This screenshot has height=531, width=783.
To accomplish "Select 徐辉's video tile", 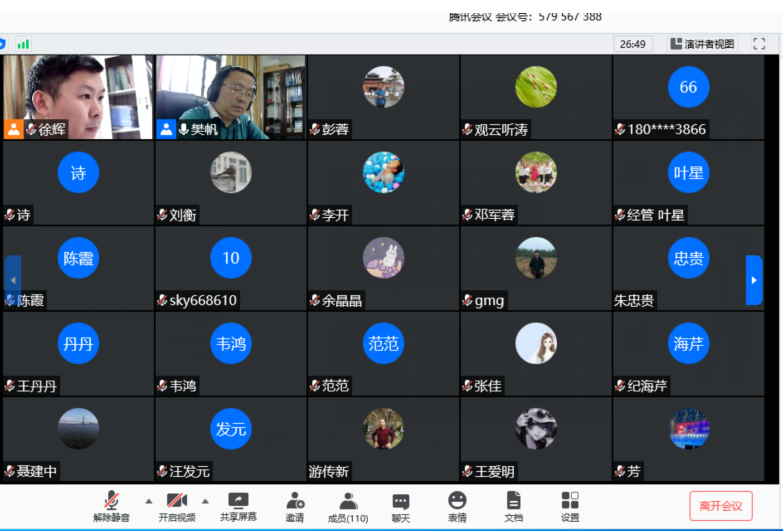I will (x=78, y=96).
